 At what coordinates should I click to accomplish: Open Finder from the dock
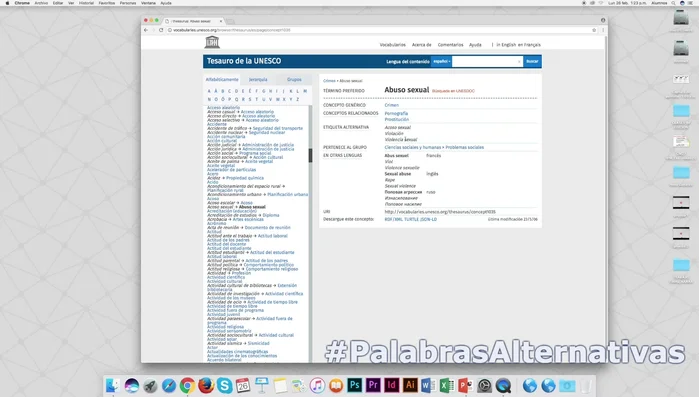113,385
